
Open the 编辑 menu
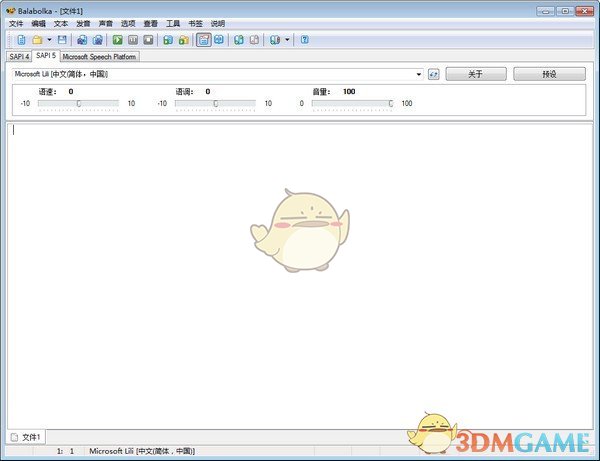pos(38,24)
